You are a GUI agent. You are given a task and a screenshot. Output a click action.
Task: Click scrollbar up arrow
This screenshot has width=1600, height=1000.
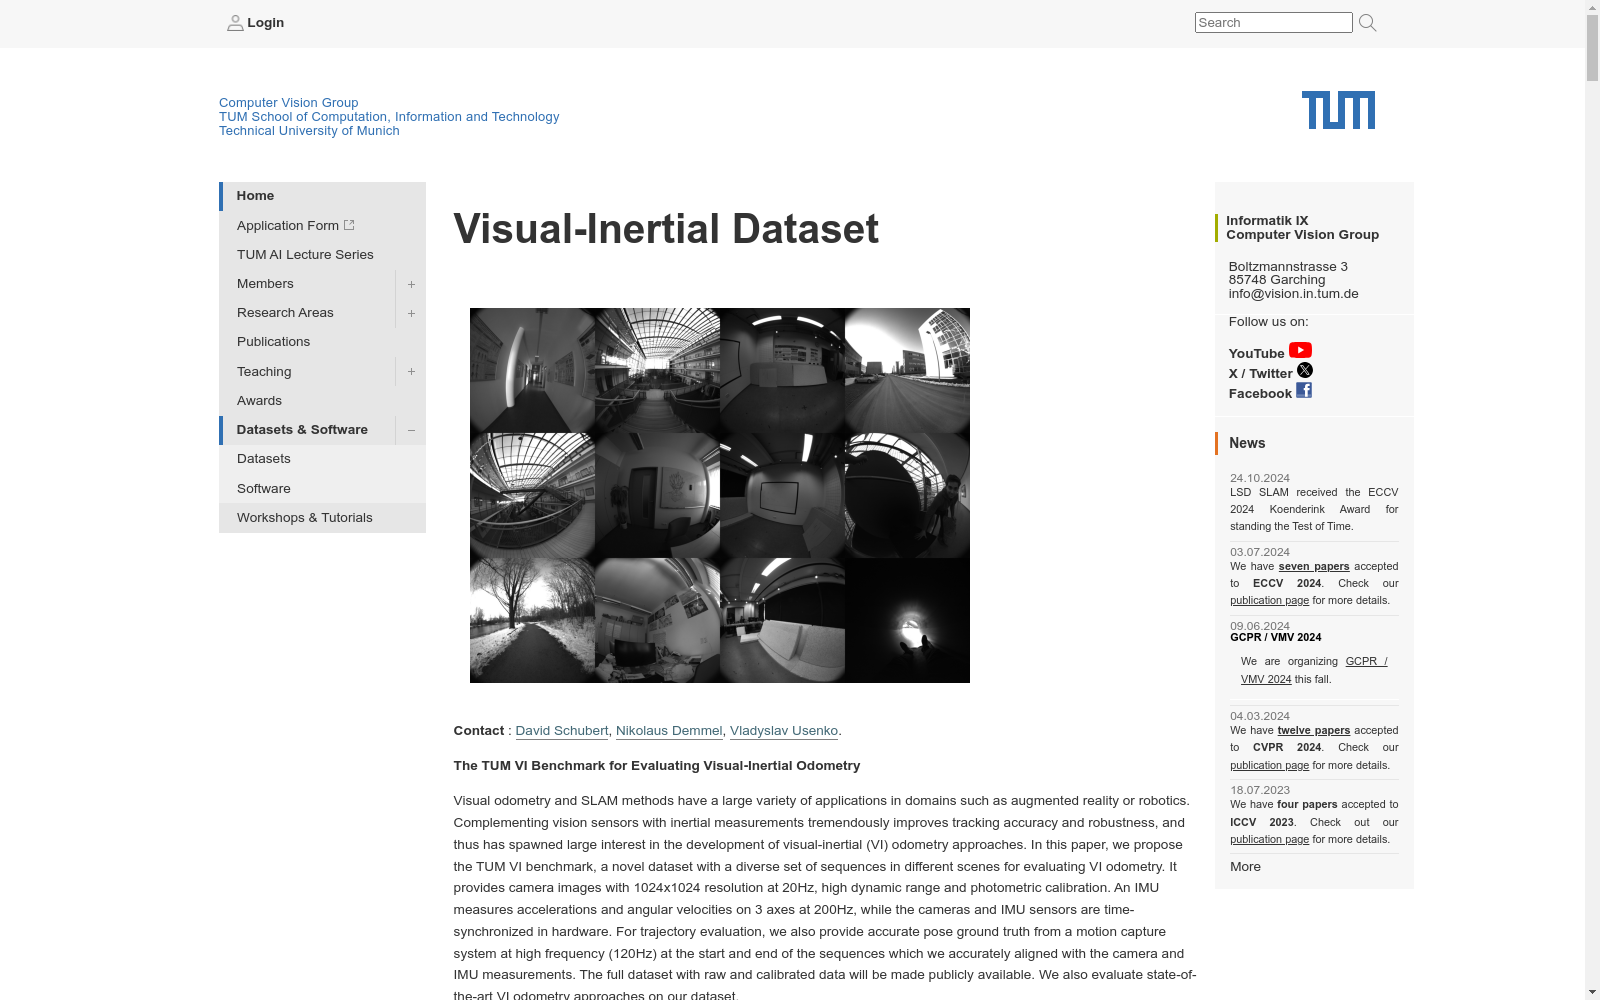click(x=1592, y=7)
